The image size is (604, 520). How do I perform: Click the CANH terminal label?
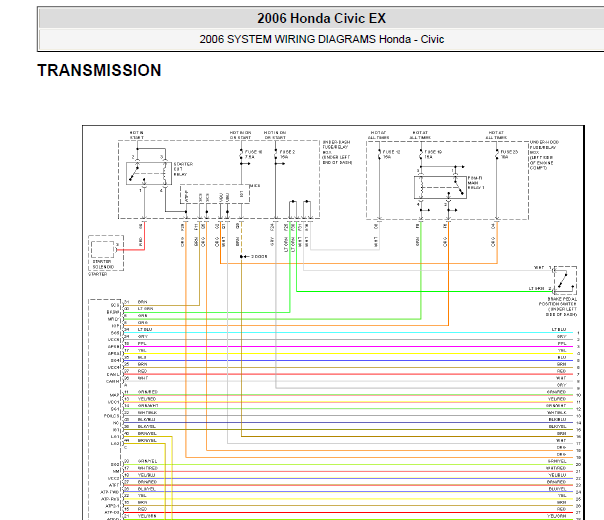tap(112, 381)
